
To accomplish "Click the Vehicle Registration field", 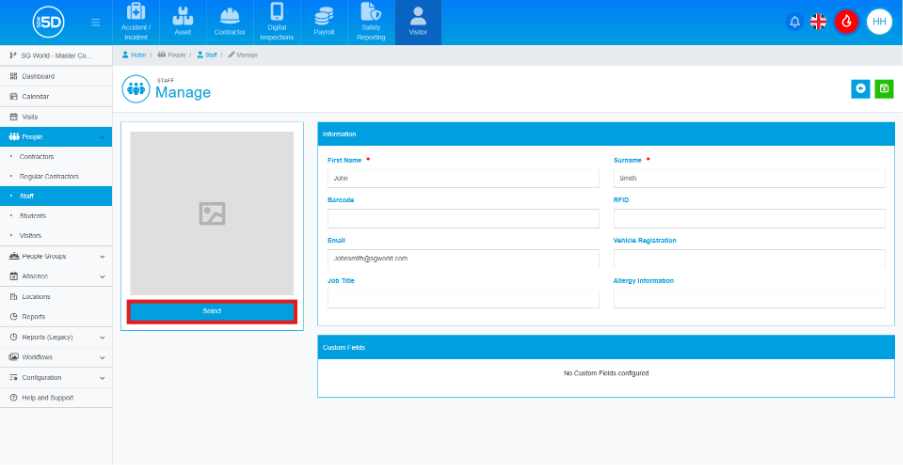I will [x=749, y=259].
